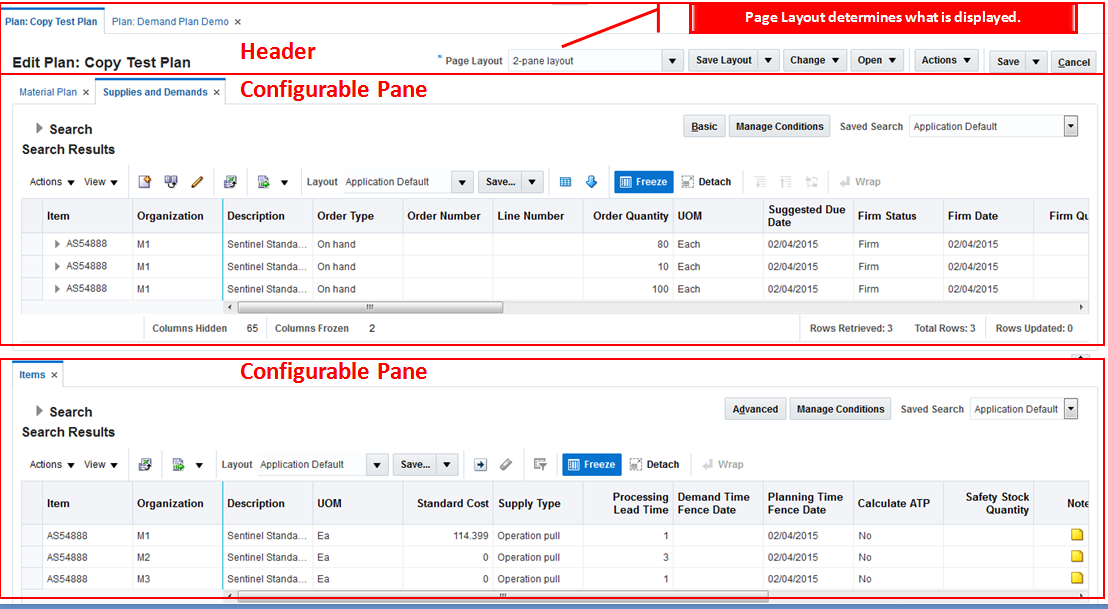Close the Supplies and Demands tab
The height and width of the screenshot is (609, 1108).
pyautogui.click(x=216, y=93)
